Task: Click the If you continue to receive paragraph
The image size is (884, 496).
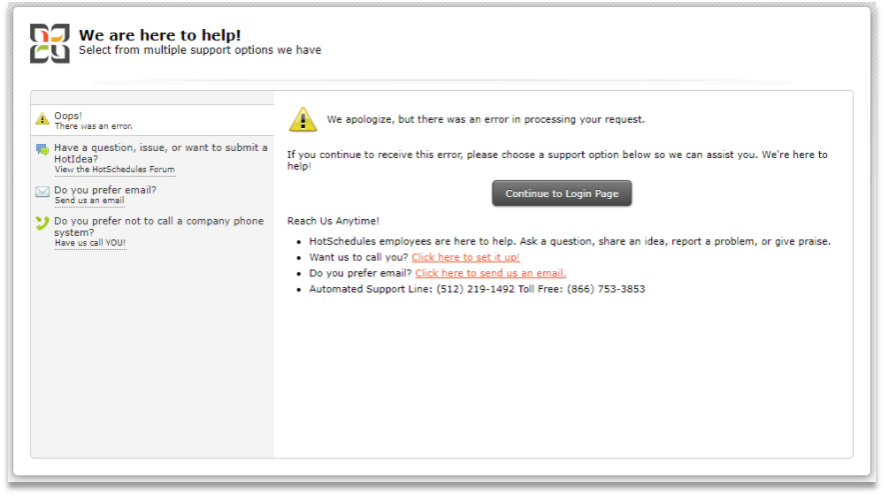Action: 557,160
